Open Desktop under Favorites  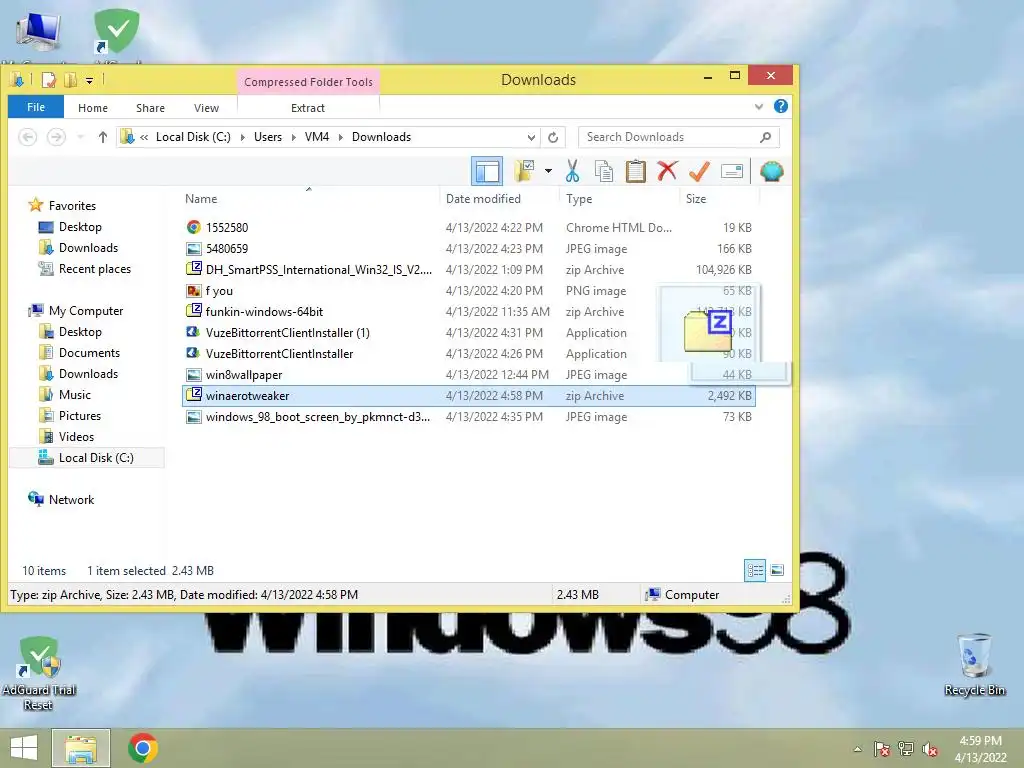coord(80,227)
